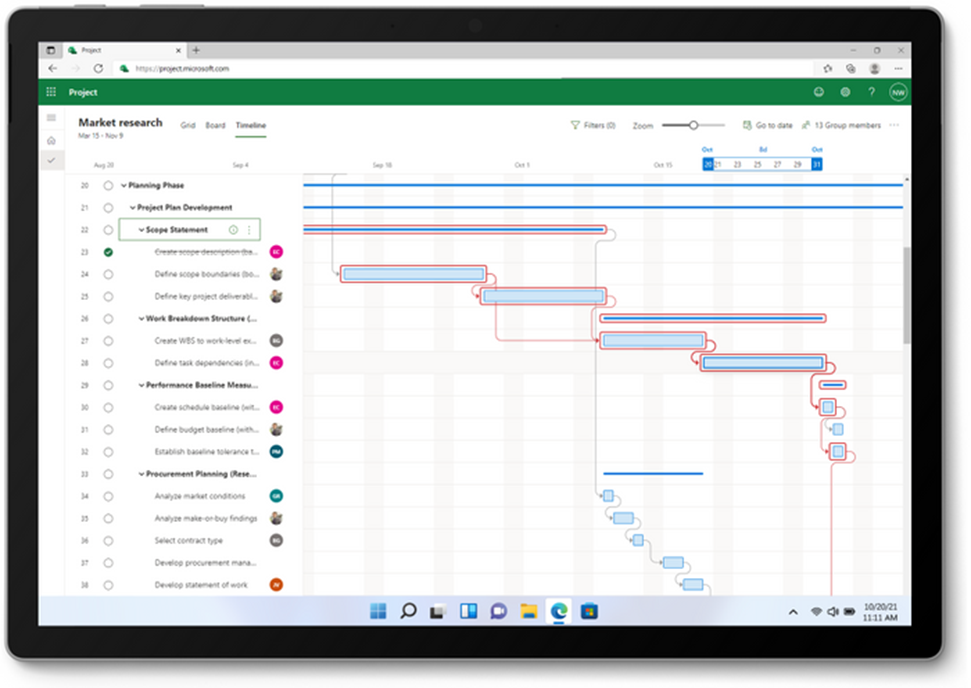Mark Define key project deliverables complete

click(108, 296)
